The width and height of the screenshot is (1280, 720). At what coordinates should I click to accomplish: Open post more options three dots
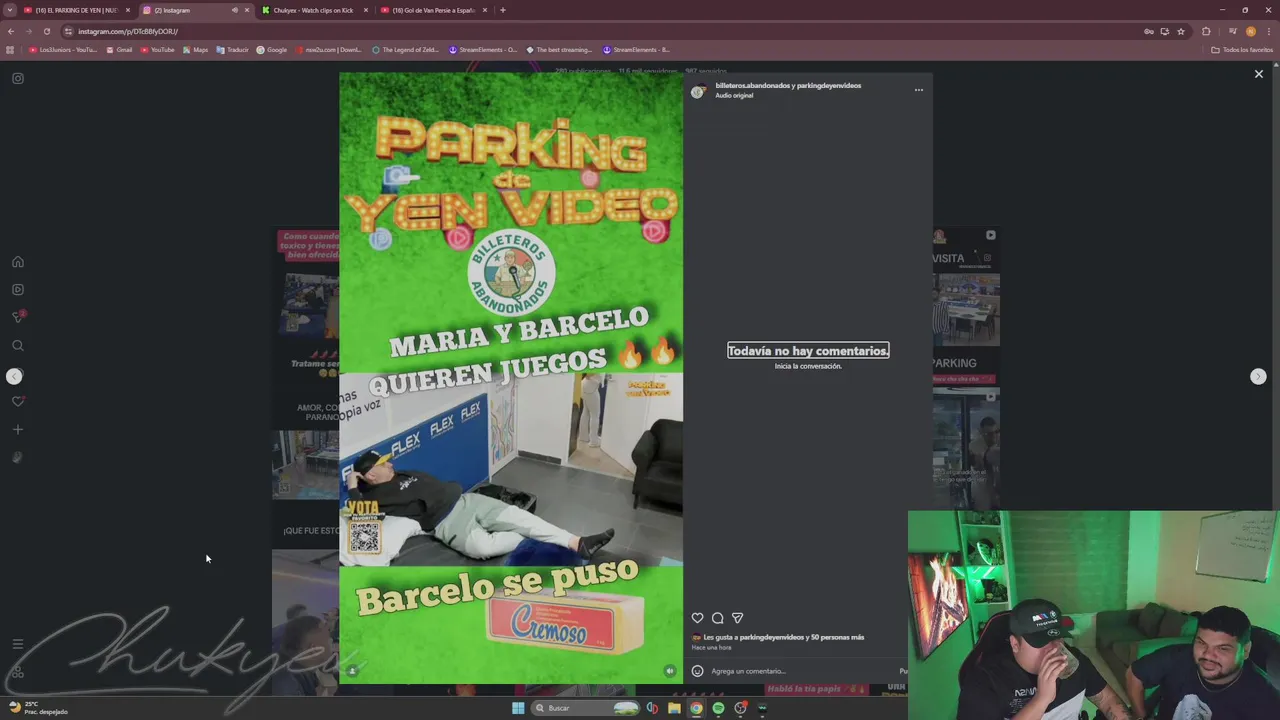point(919,90)
